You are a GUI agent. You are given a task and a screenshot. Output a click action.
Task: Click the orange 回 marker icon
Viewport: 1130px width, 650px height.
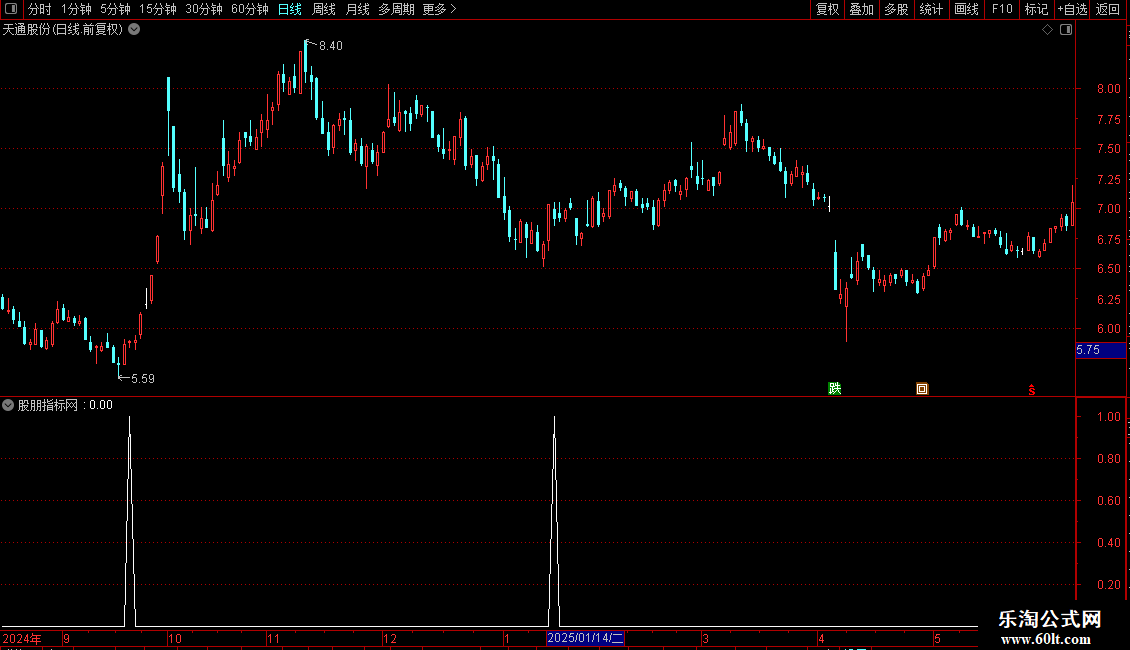(x=922, y=389)
